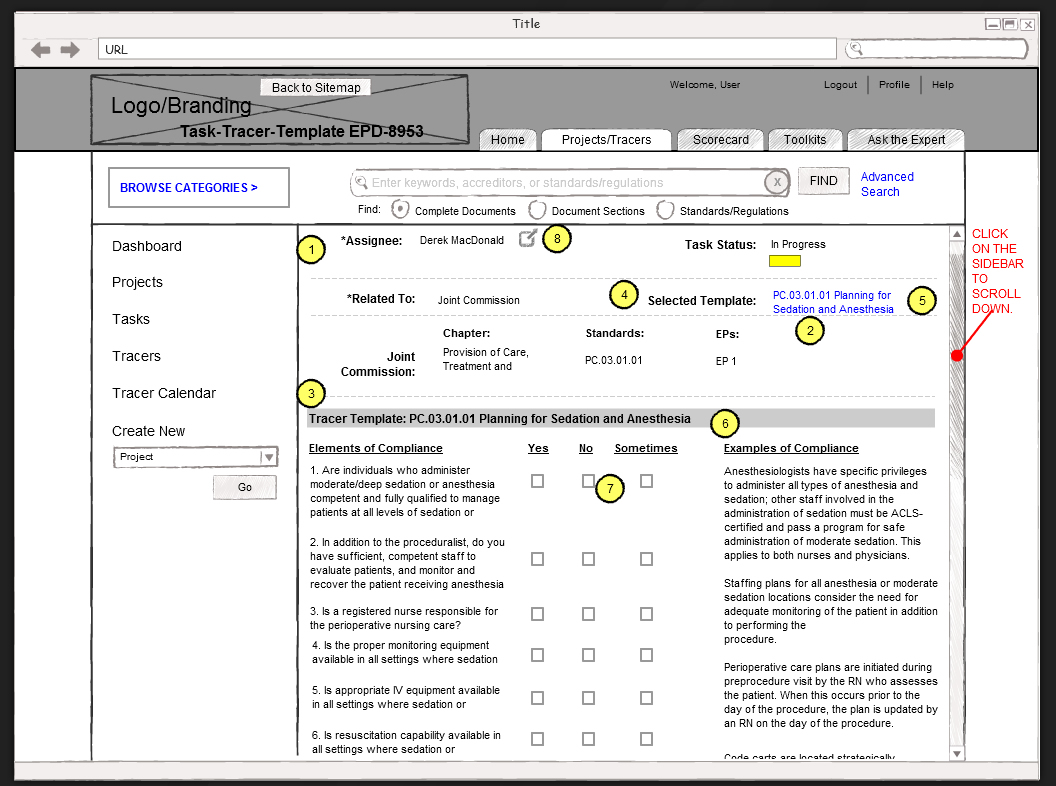Open Projects in the sidebar
The height and width of the screenshot is (786, 1056).
[137, 282]
